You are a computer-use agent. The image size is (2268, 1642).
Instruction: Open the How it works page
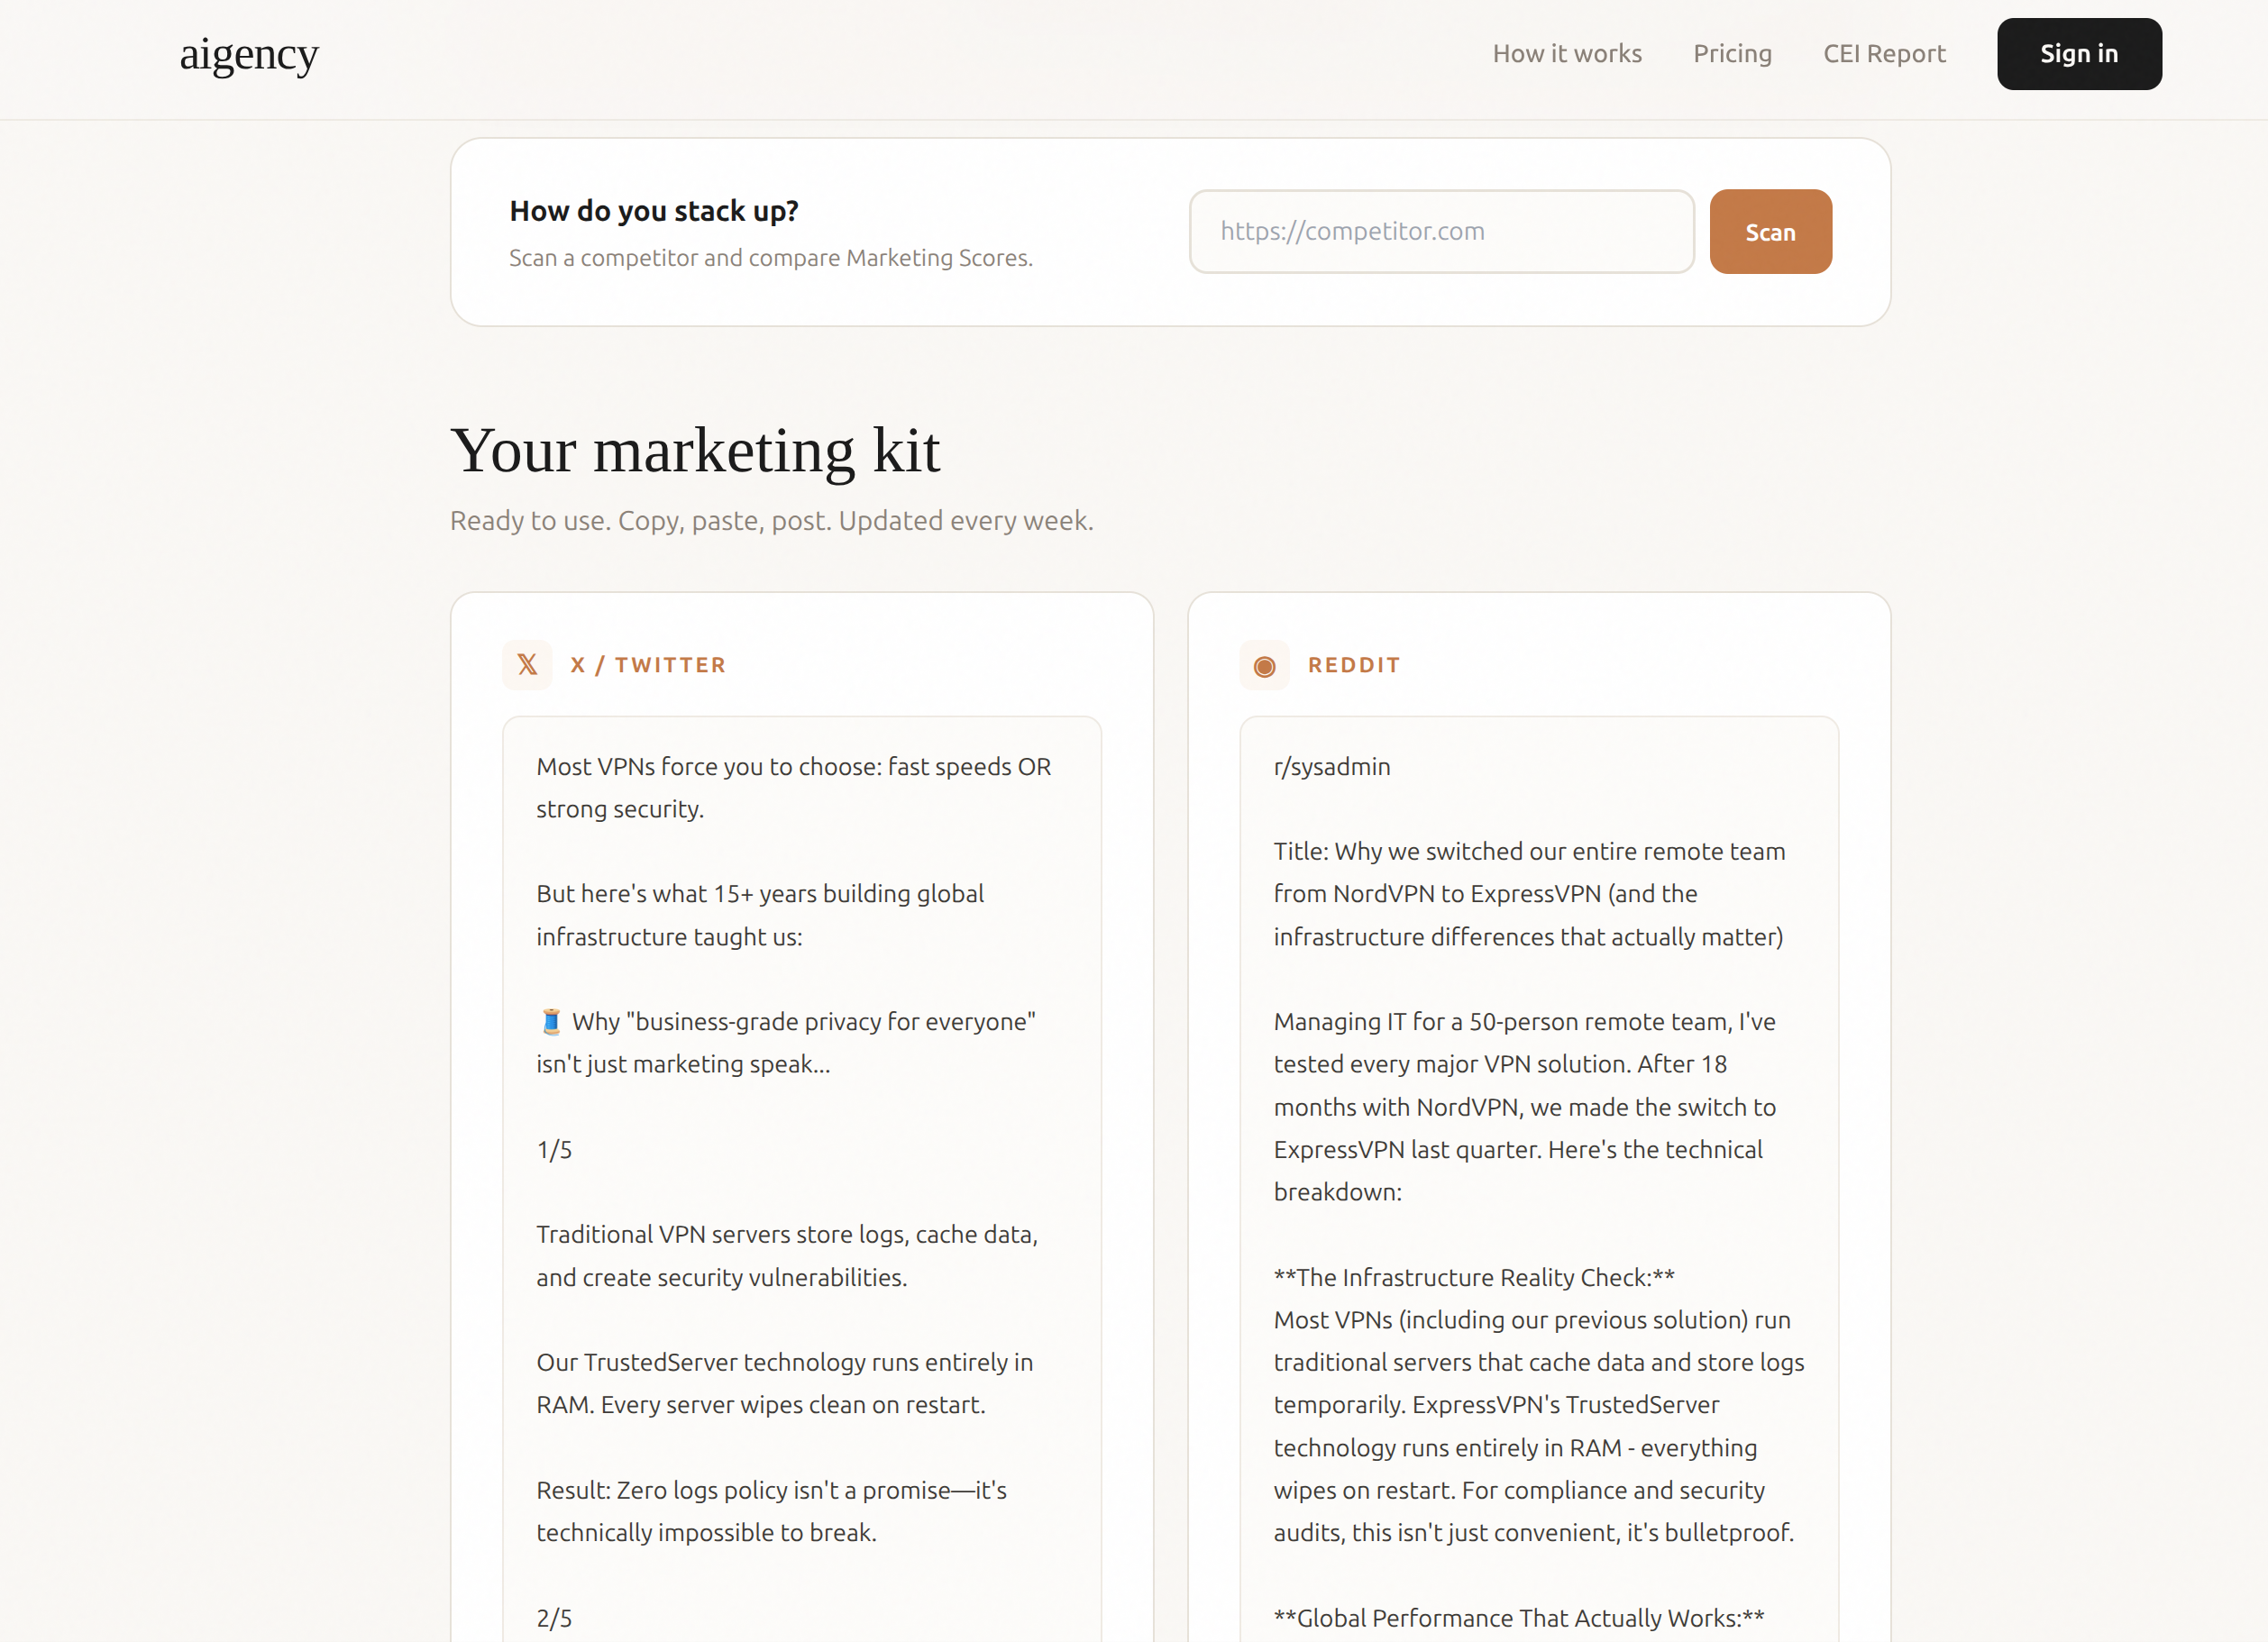pyautogui.click(x=1567, y=54)
